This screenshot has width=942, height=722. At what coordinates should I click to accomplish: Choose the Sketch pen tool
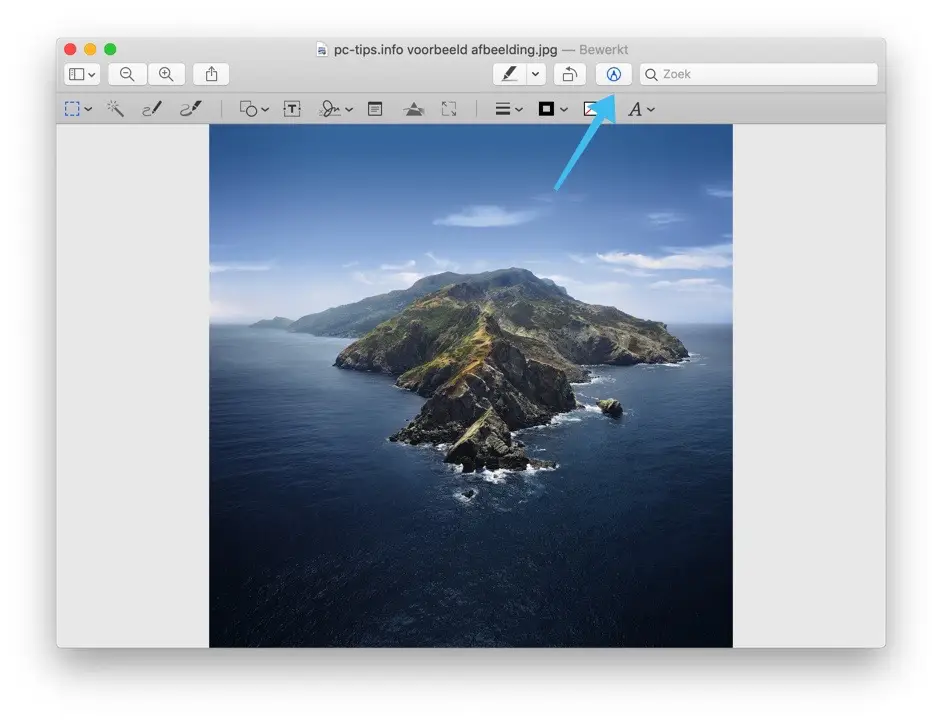(151, 109)
